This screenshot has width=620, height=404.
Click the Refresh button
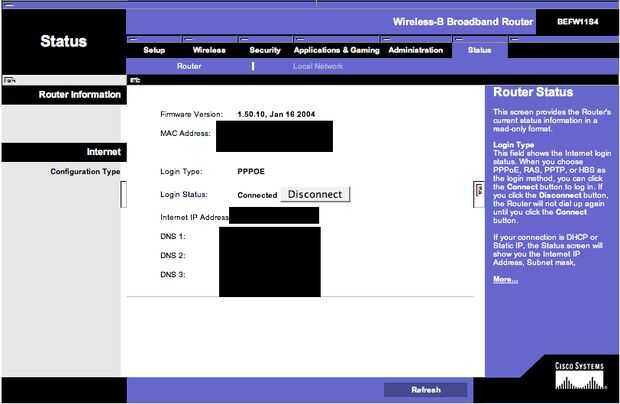(x=425, y=390)
